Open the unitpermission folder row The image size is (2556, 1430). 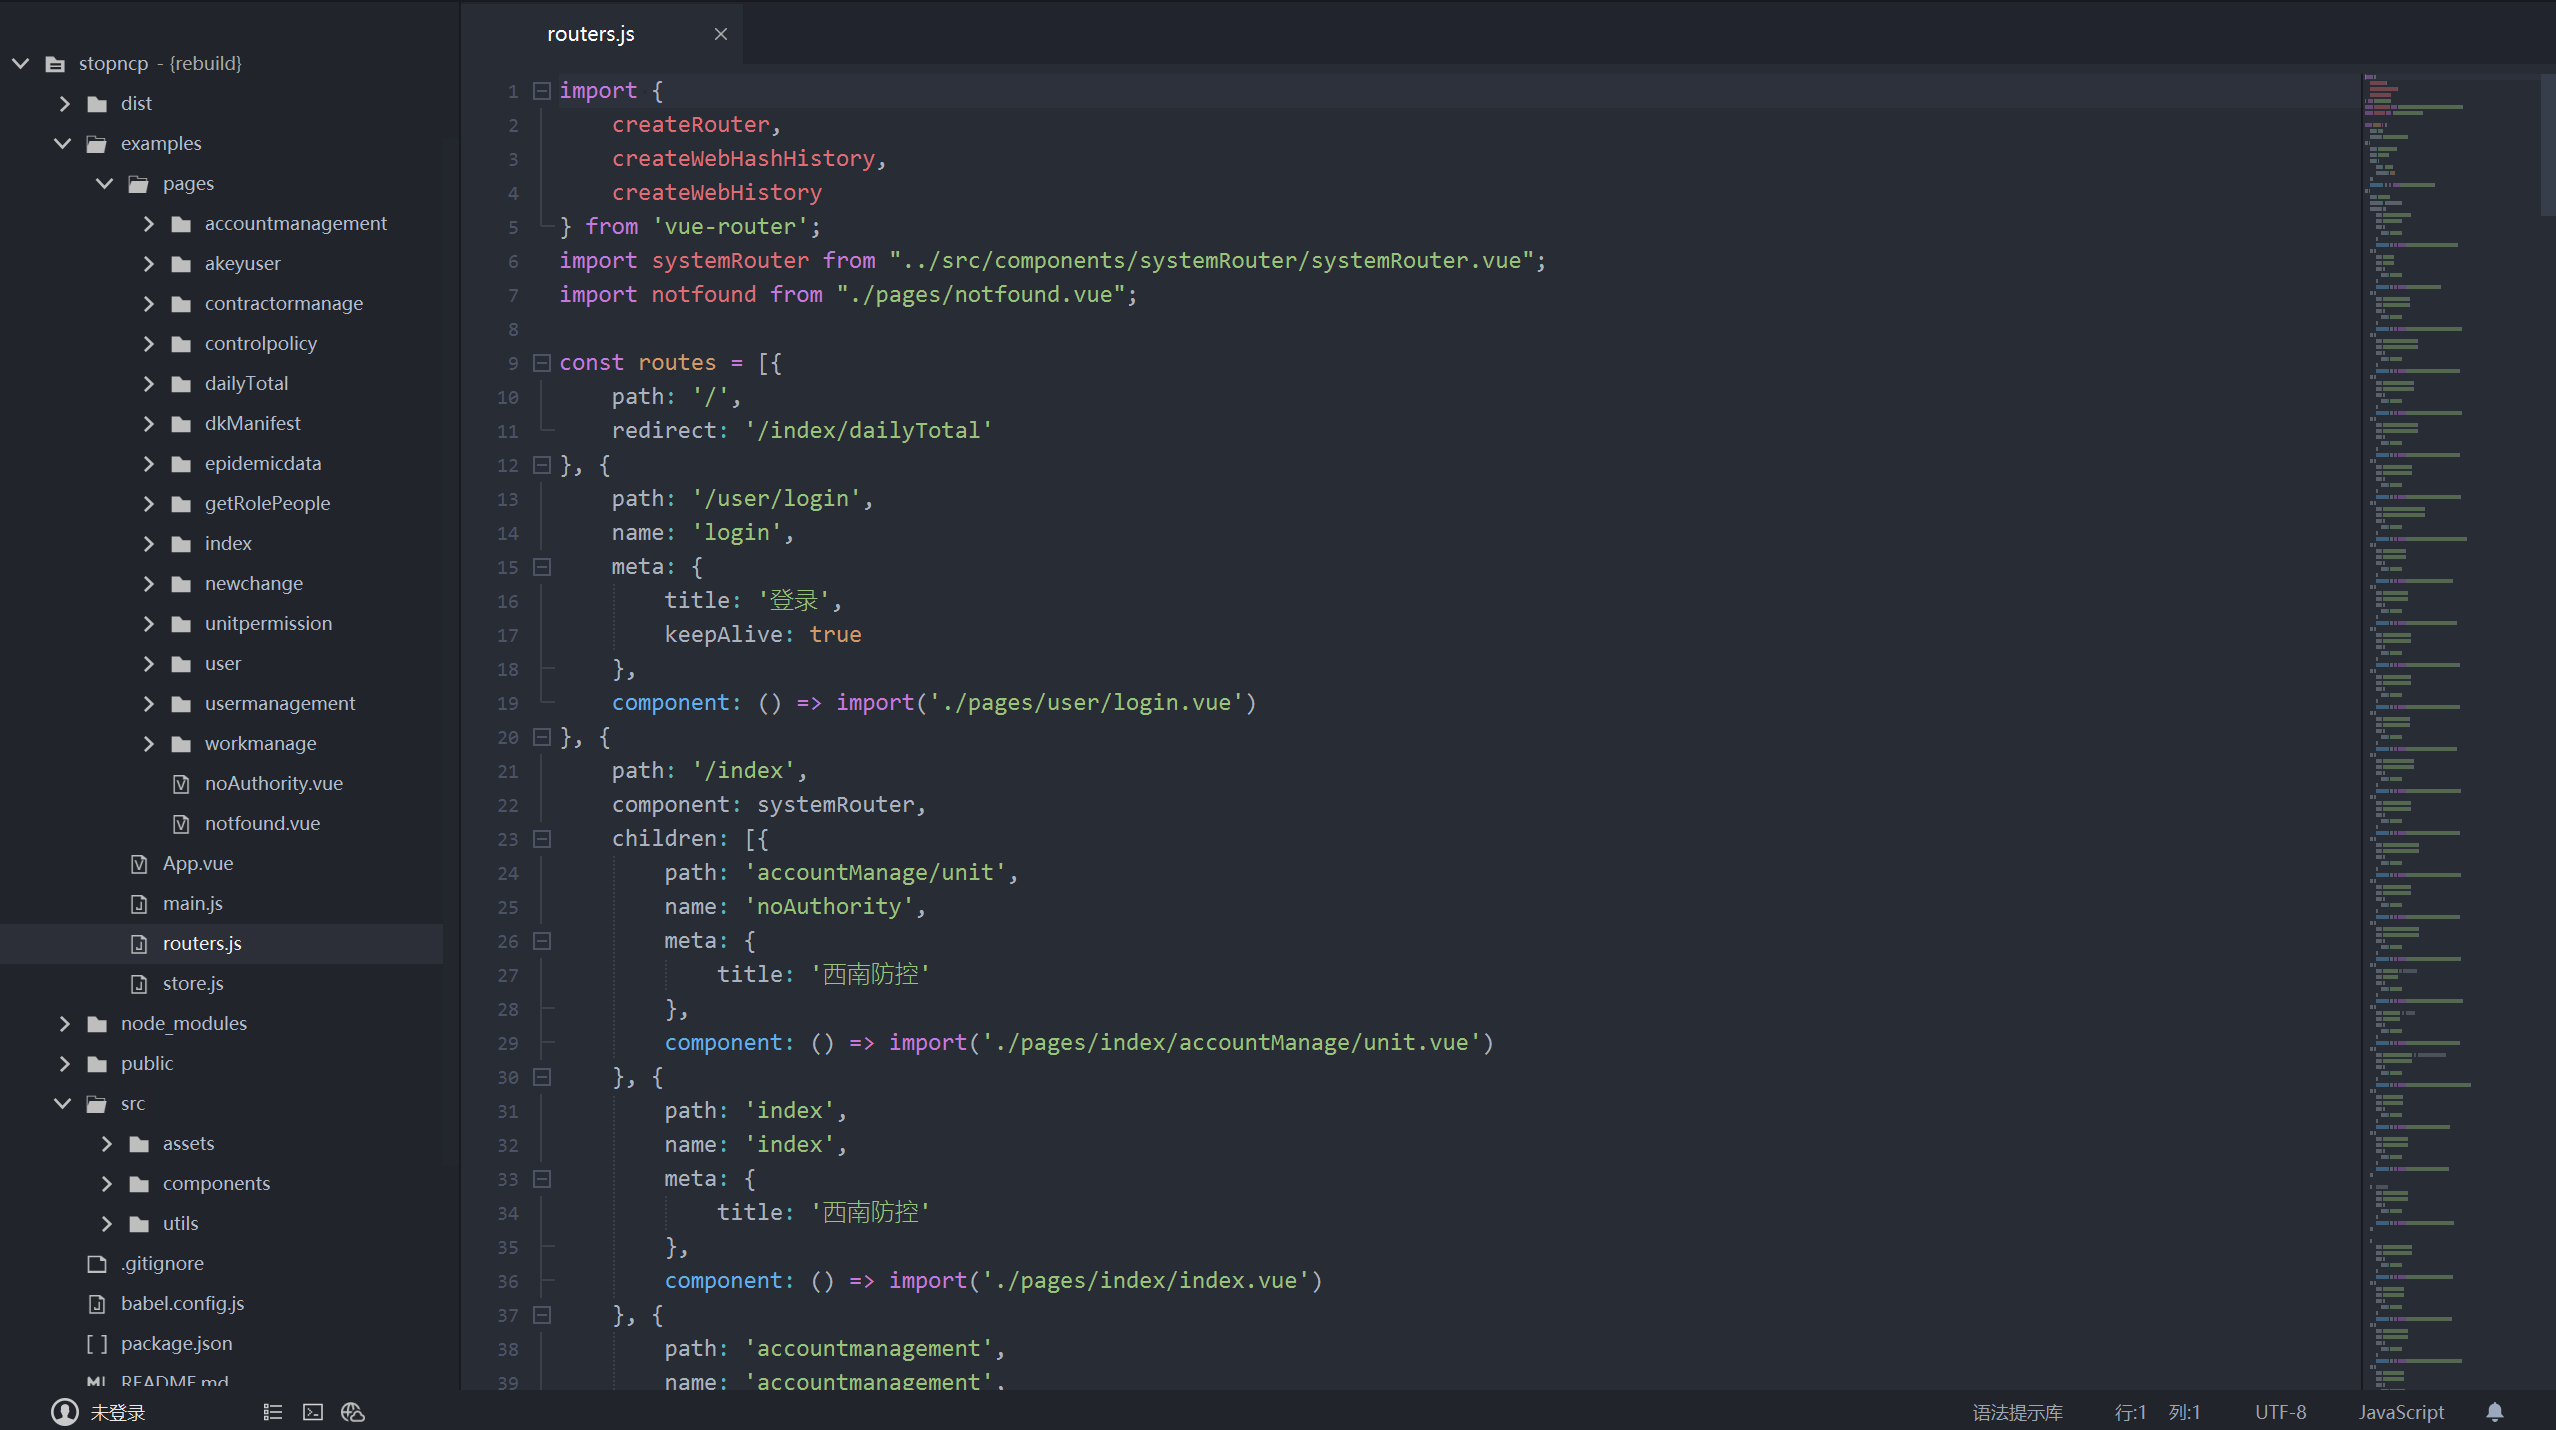[x=222, y=624]
